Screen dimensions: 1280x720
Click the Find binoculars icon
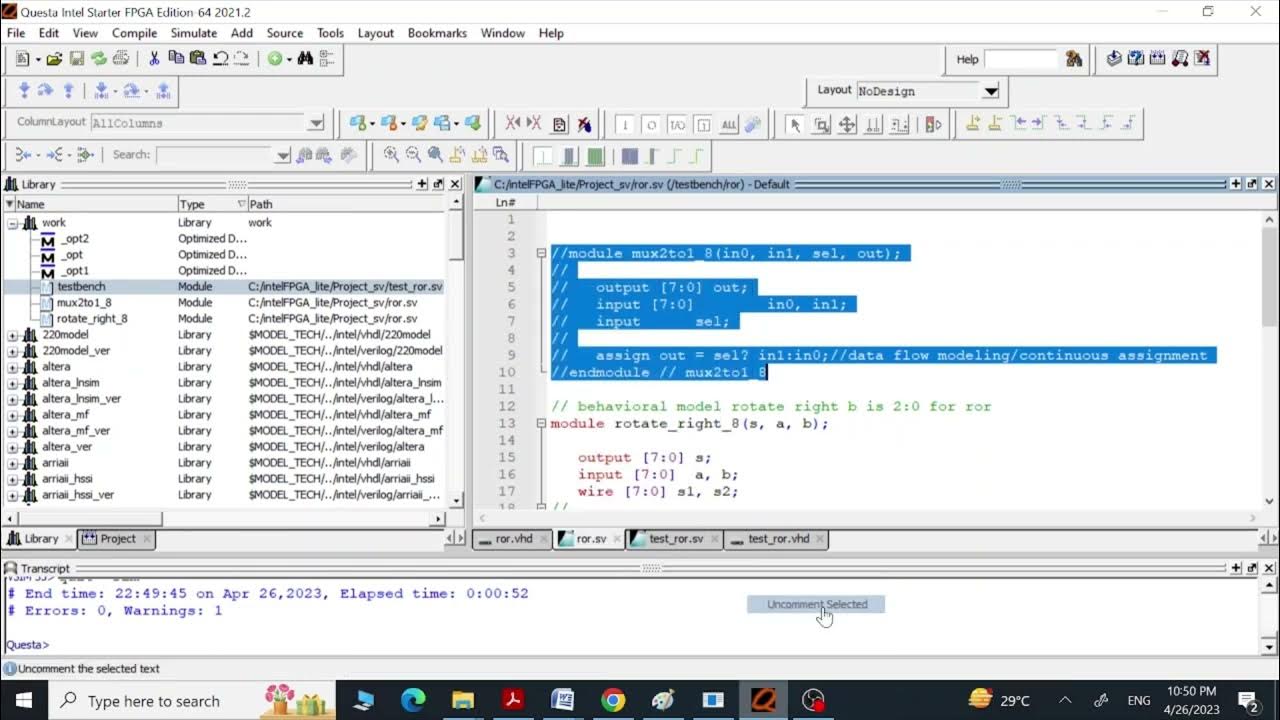(305, 59)
